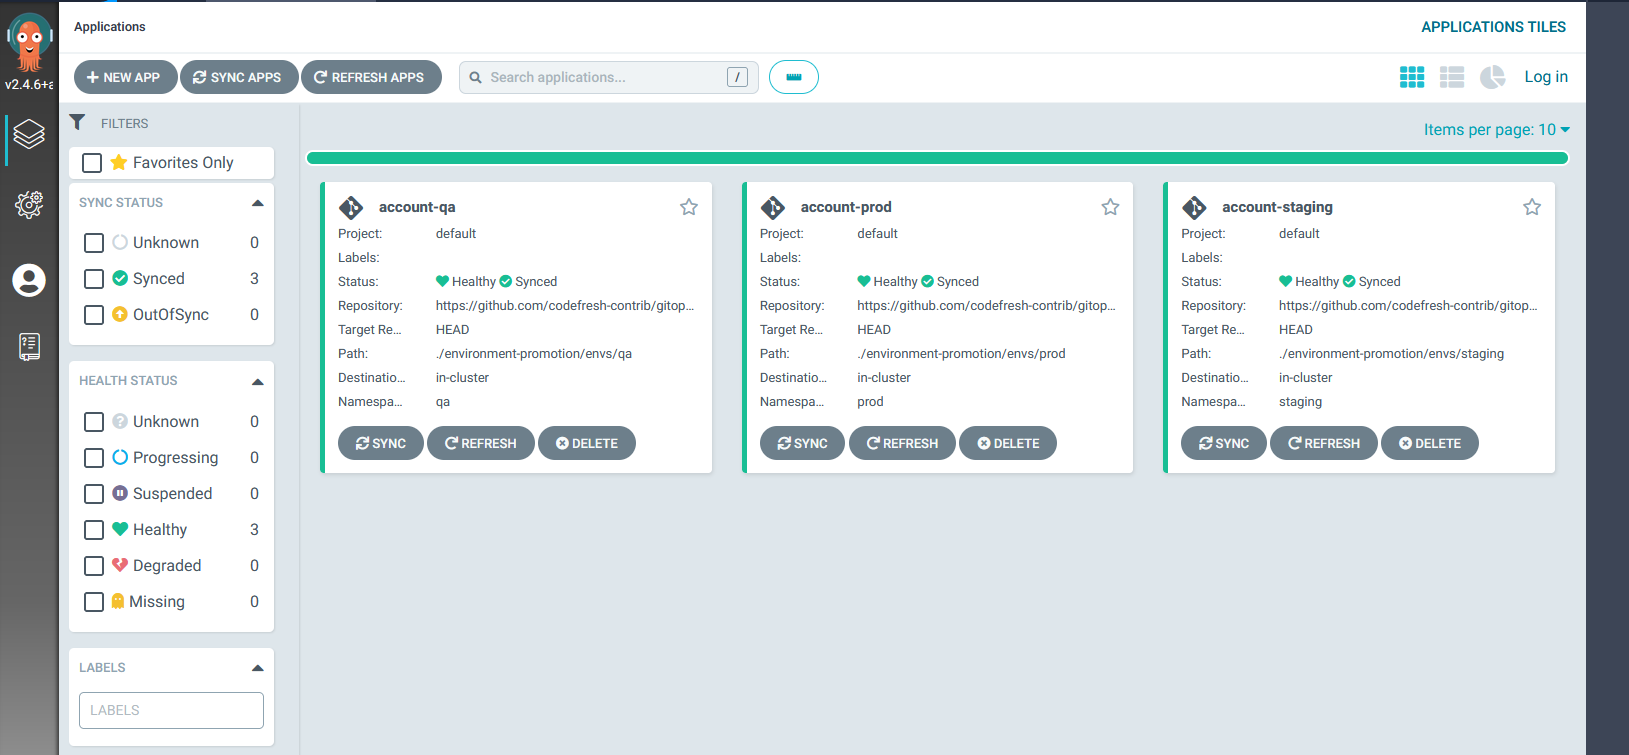Collapse the Sync Status filter section
The width and height of the screenshot is (1629, 755).
(x=257, y=203)
